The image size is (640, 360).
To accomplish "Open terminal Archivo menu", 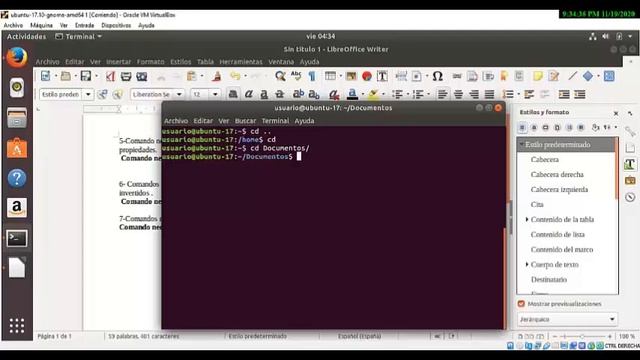I will click(x=176, y=121).
